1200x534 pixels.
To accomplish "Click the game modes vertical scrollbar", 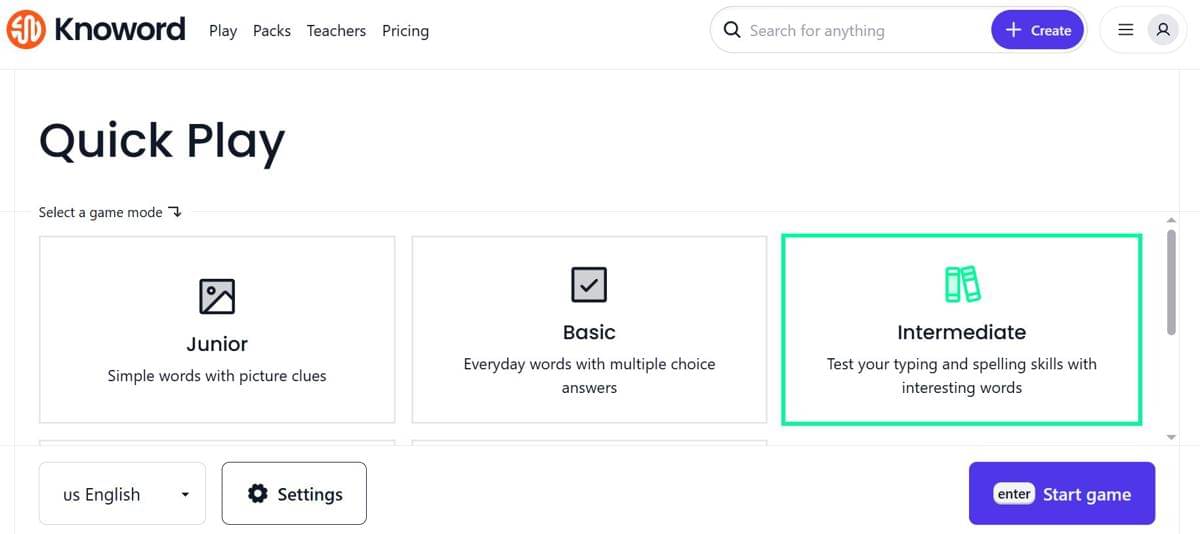I will (1171, 282).
